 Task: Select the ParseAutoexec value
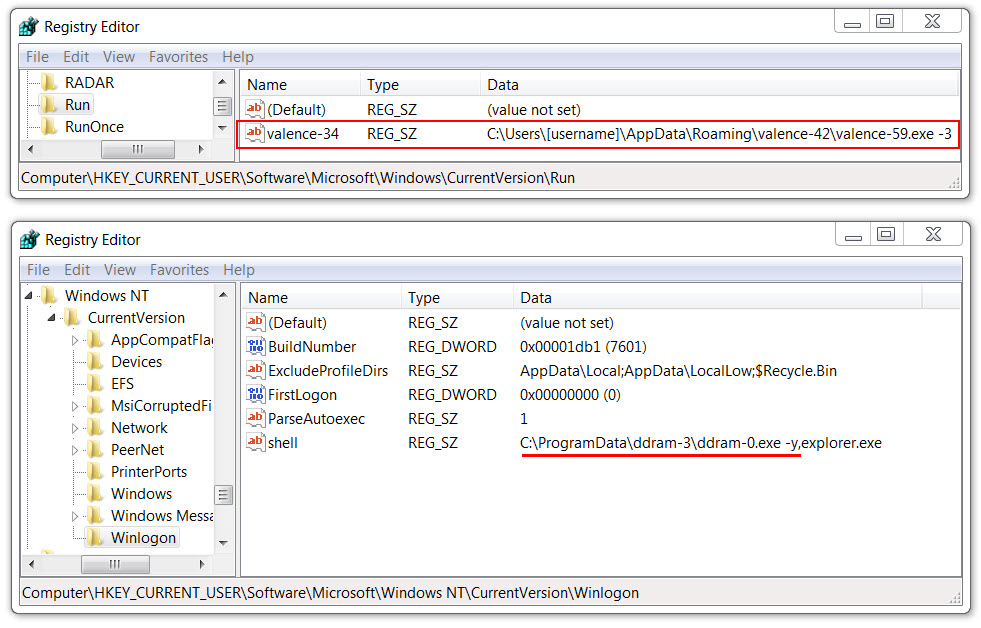[x=317, y=418]
